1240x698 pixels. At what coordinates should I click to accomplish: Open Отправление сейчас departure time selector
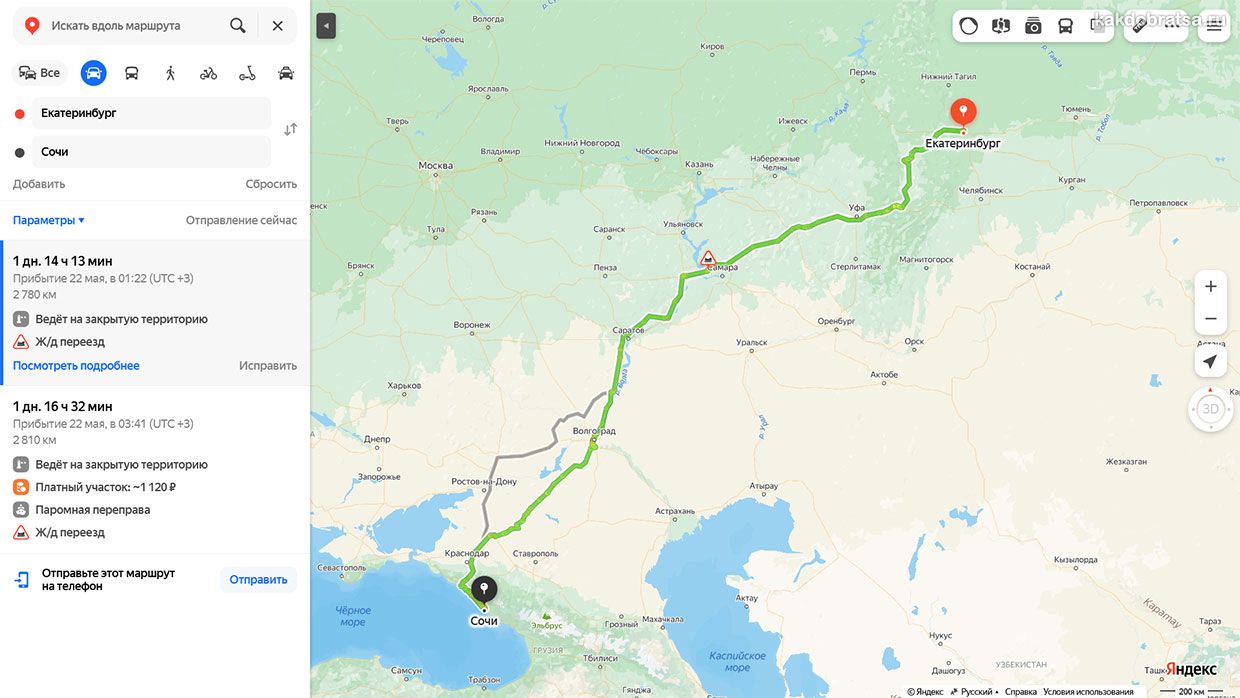tap(241, 220)
